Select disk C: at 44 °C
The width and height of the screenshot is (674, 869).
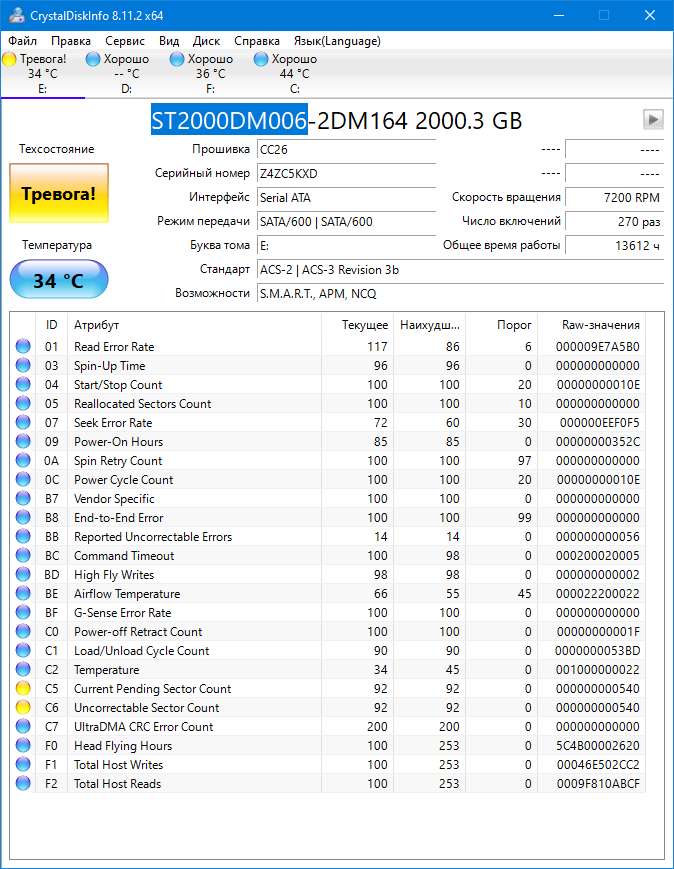pos(294,74)
